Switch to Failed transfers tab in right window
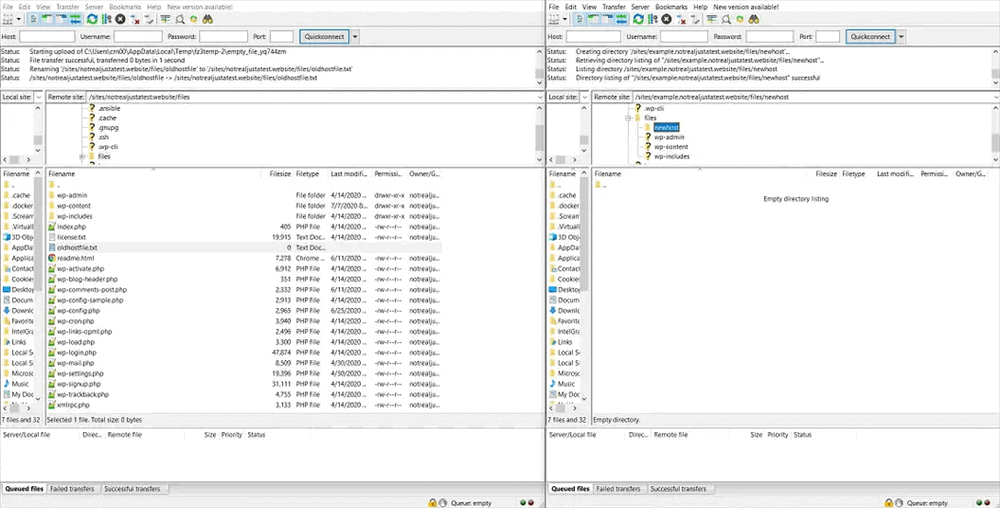 point(619,489)
